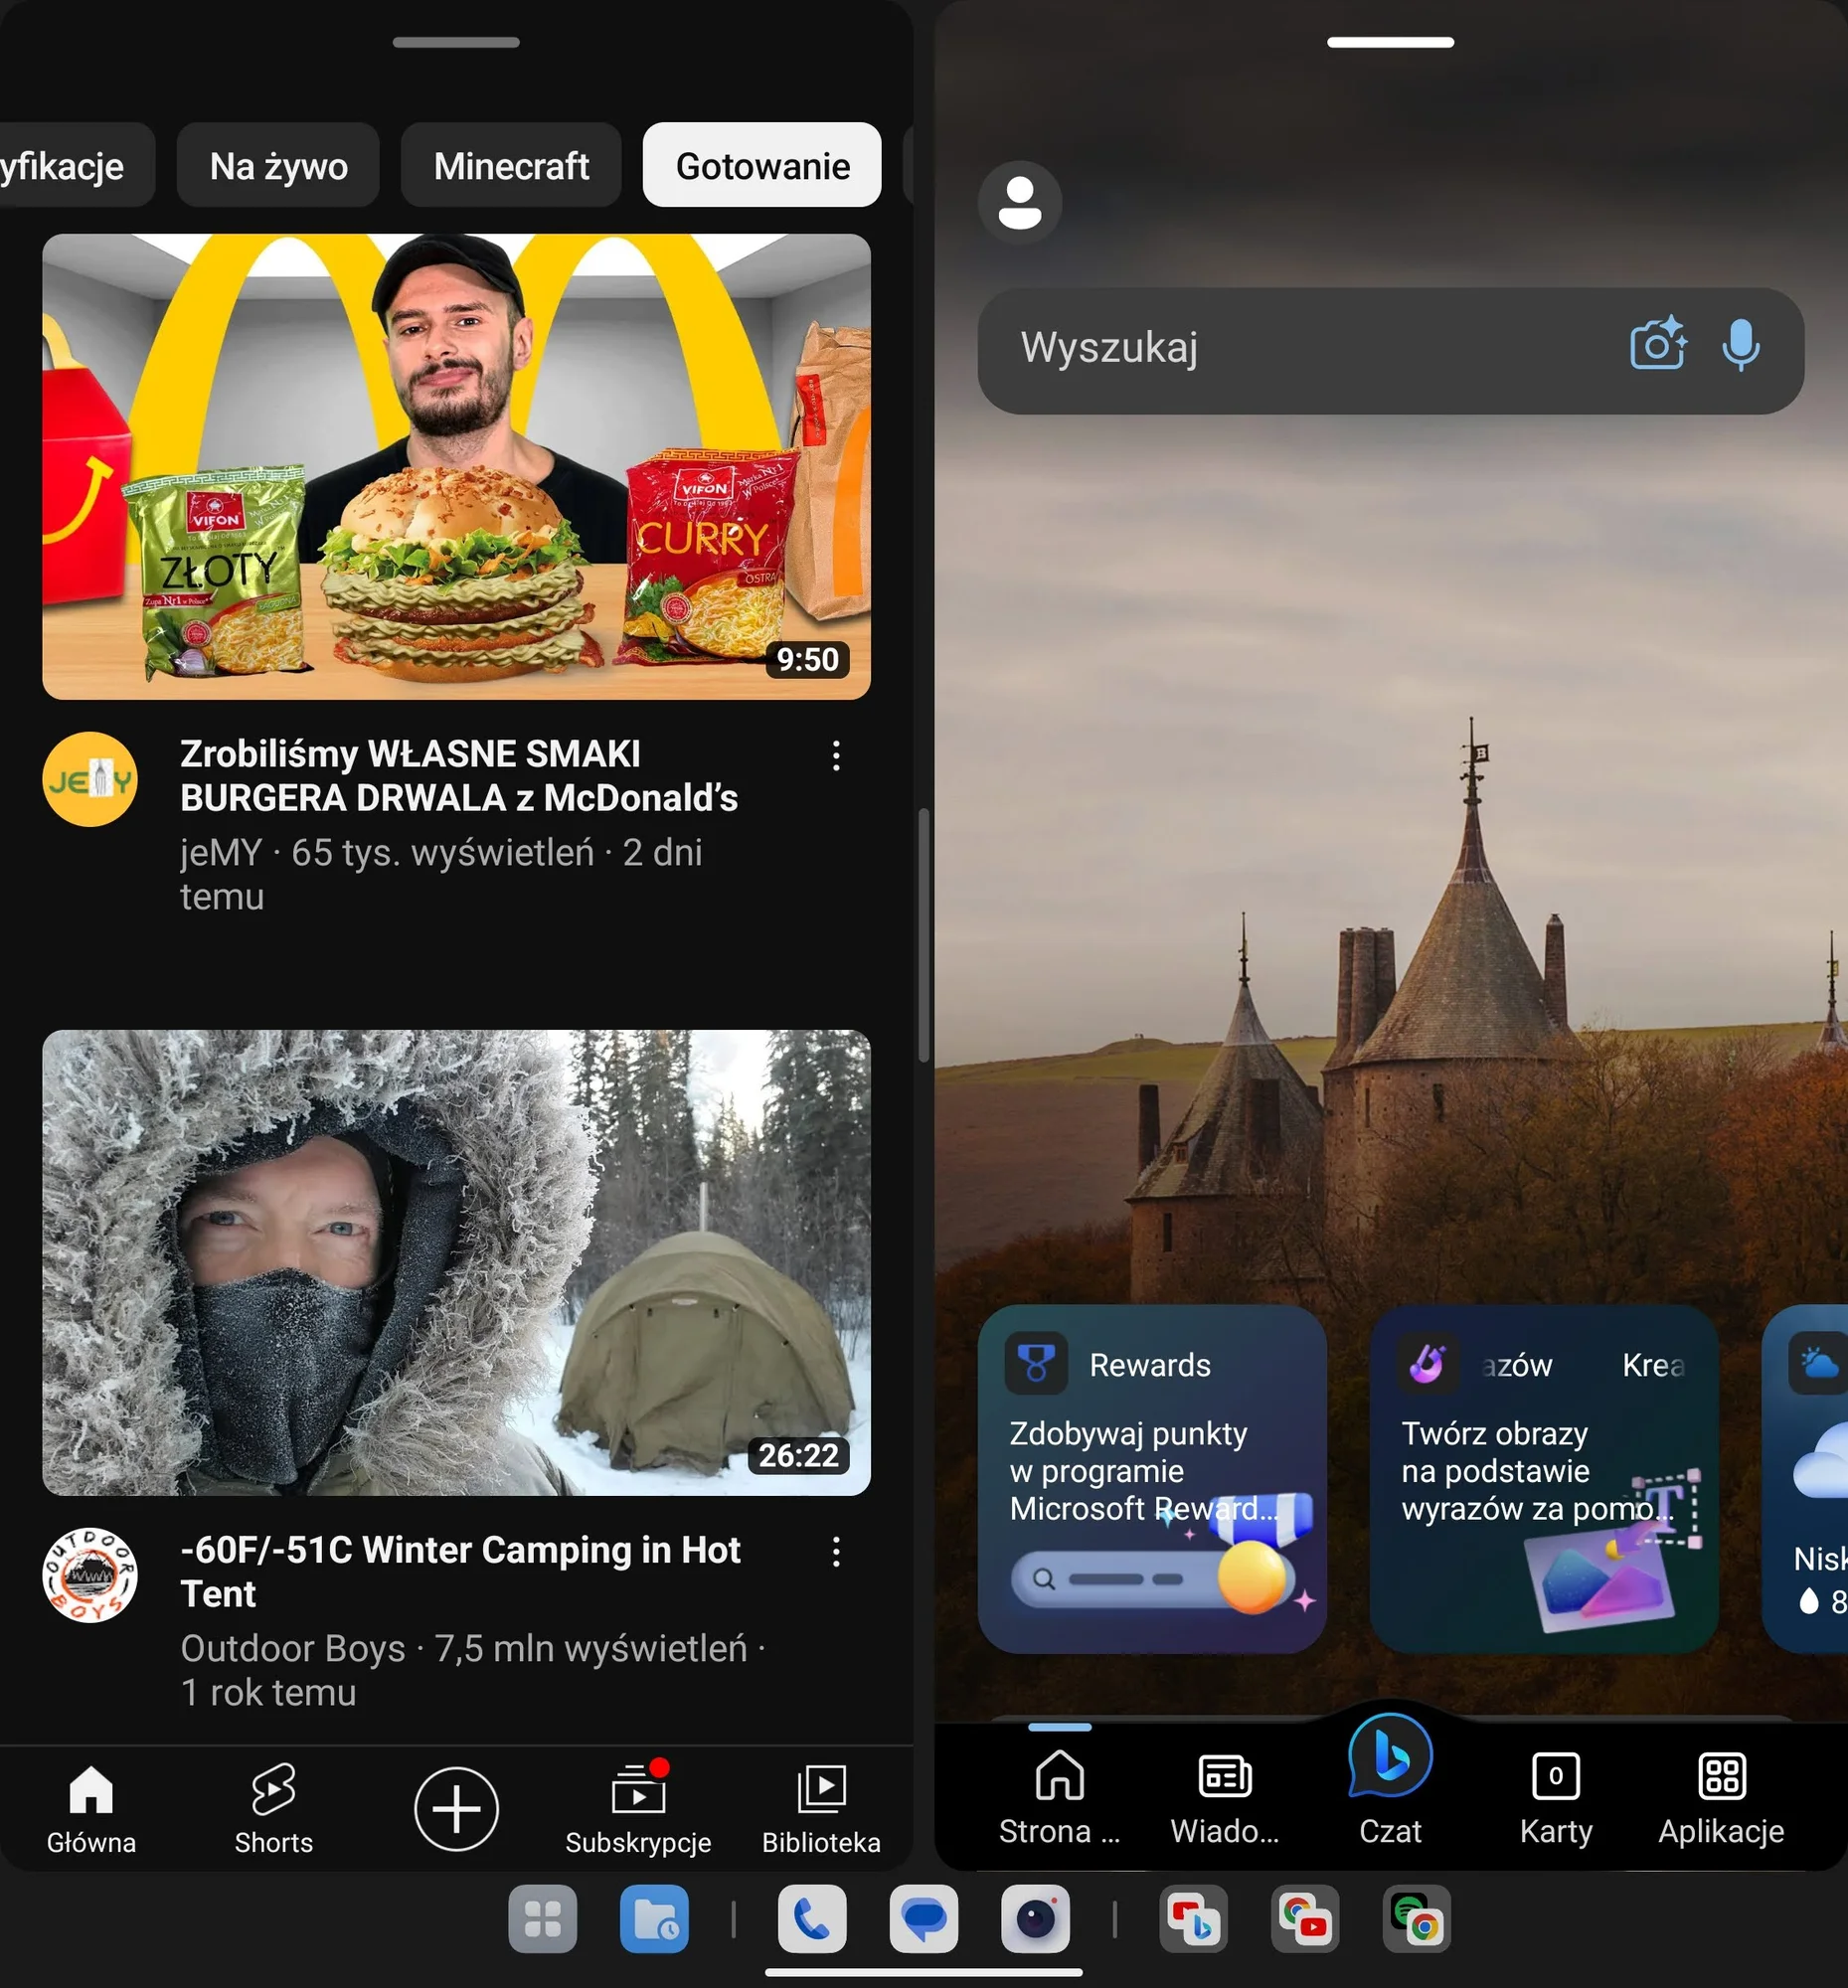Open the YouTube and Bing app pair

(1193, 1918)
